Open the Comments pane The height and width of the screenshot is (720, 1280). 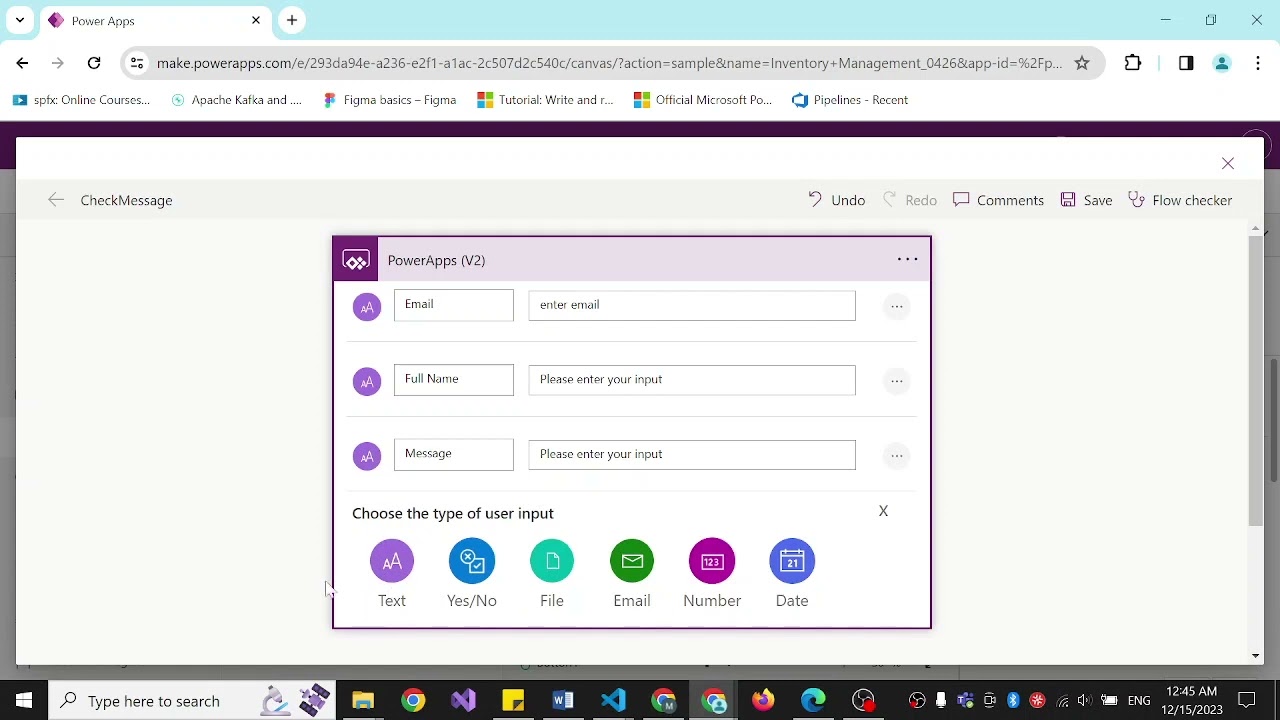(999, 200)
